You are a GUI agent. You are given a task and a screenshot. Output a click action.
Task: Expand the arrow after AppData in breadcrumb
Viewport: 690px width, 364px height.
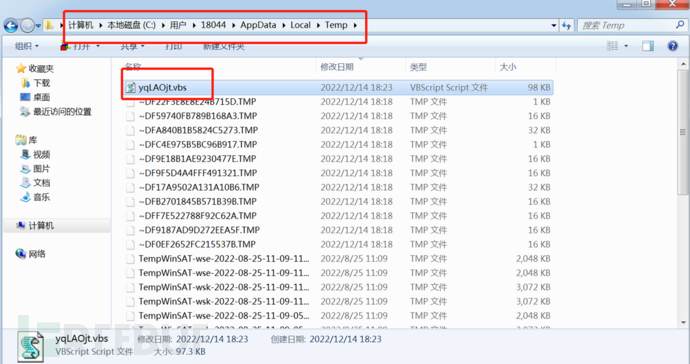(x=284, y=25)
